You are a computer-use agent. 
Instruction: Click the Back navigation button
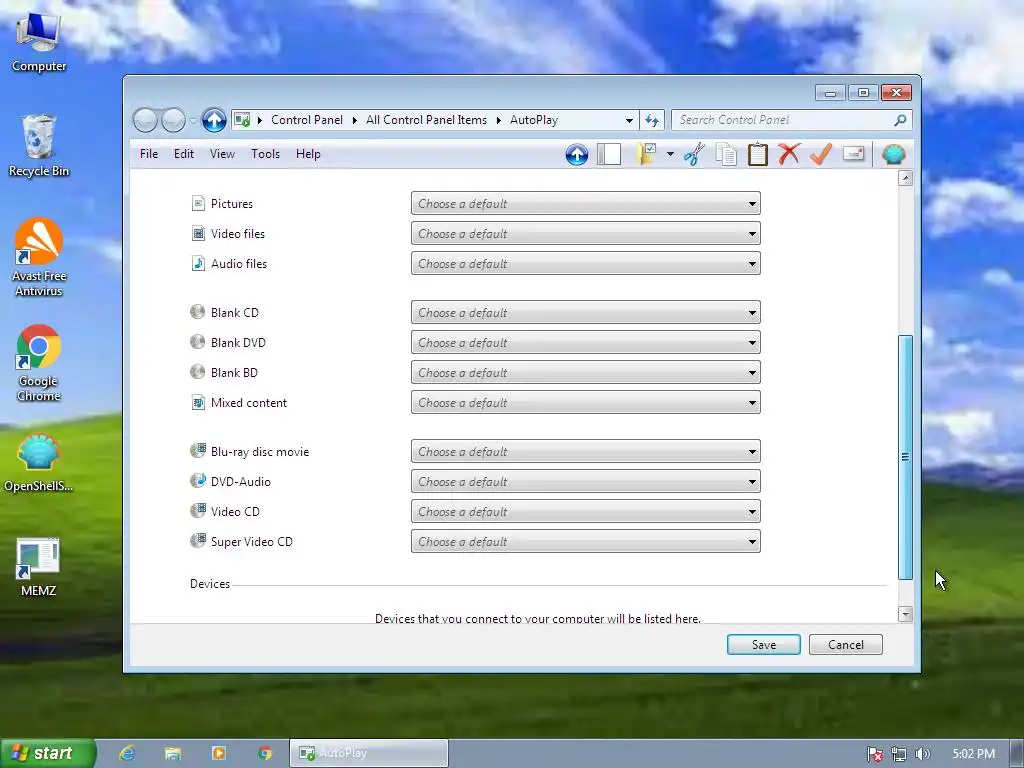(x=145, y=120)
